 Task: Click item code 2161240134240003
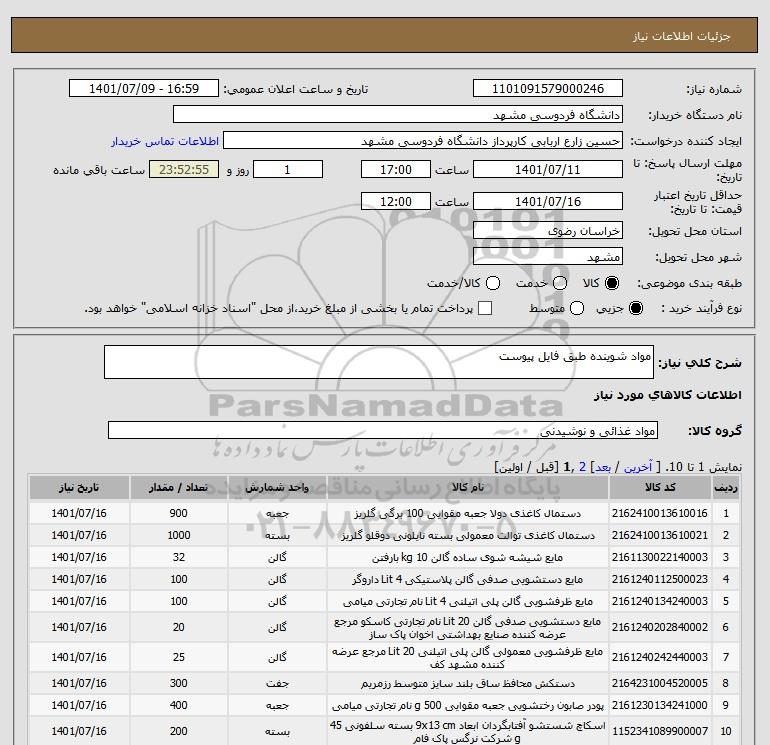pyautogui.click(x=660, y=601)
